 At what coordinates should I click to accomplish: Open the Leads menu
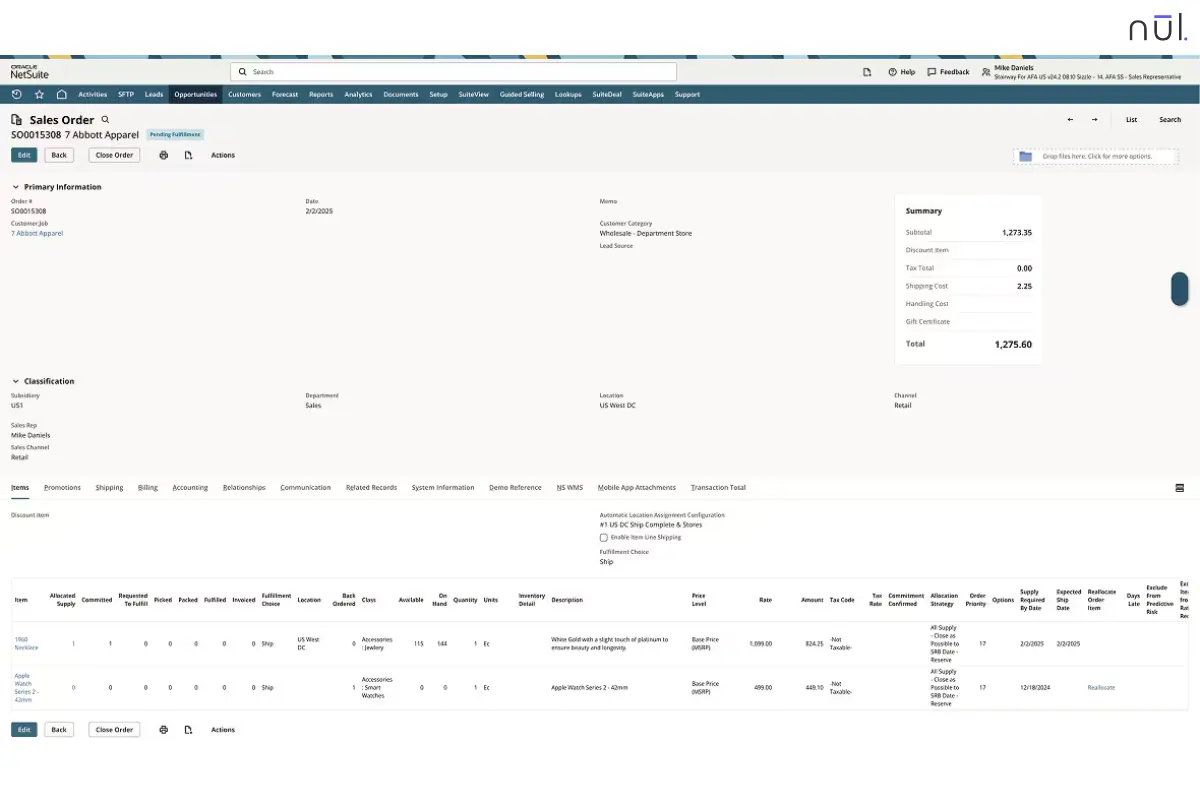point(154,94)
